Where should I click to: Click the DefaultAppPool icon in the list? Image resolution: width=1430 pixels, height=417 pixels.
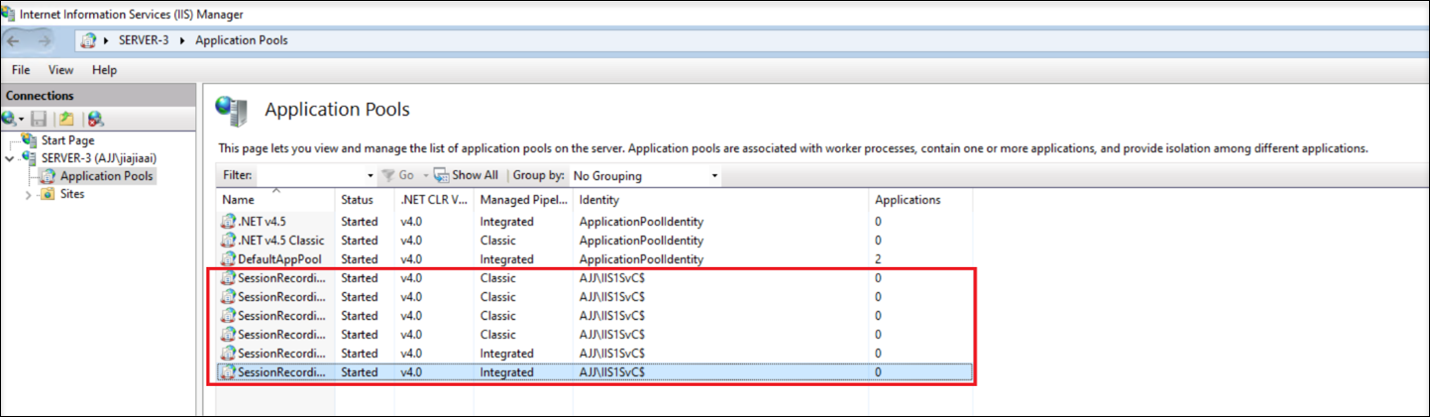pyautogui.click(x=228, y=259)
